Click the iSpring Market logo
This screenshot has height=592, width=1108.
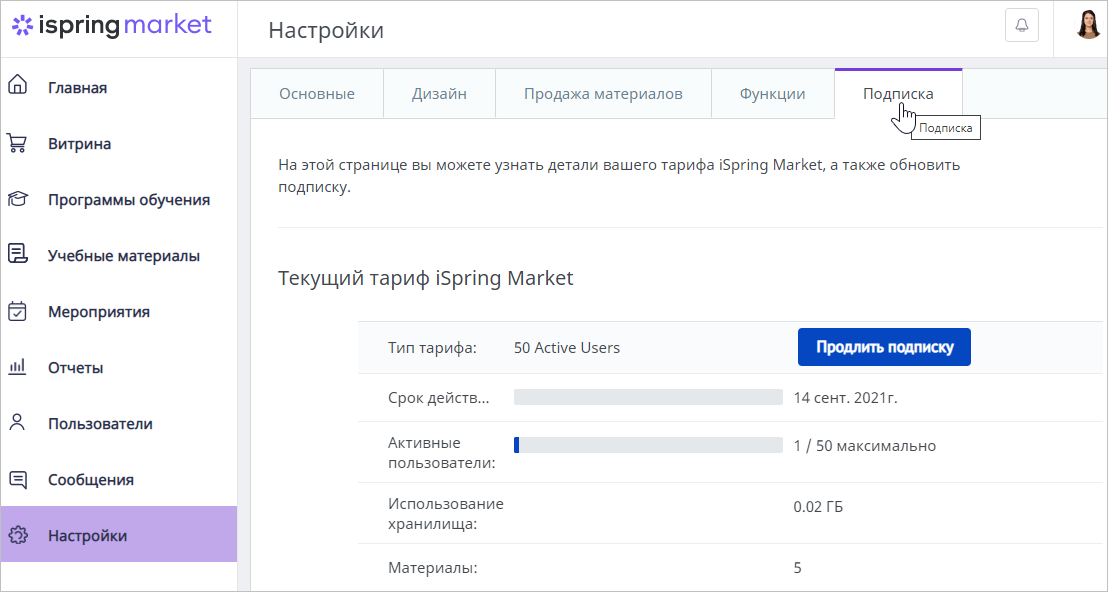coord(112,25)
